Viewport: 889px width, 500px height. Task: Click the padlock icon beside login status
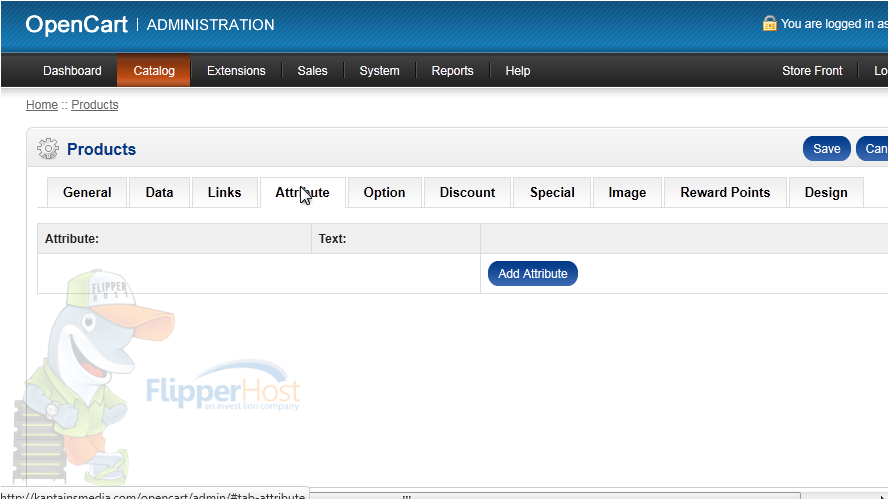pos(769,23)
